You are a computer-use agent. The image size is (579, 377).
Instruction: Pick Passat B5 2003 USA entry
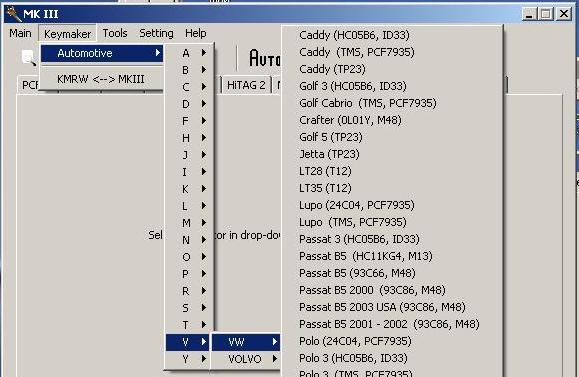[392, 307]
